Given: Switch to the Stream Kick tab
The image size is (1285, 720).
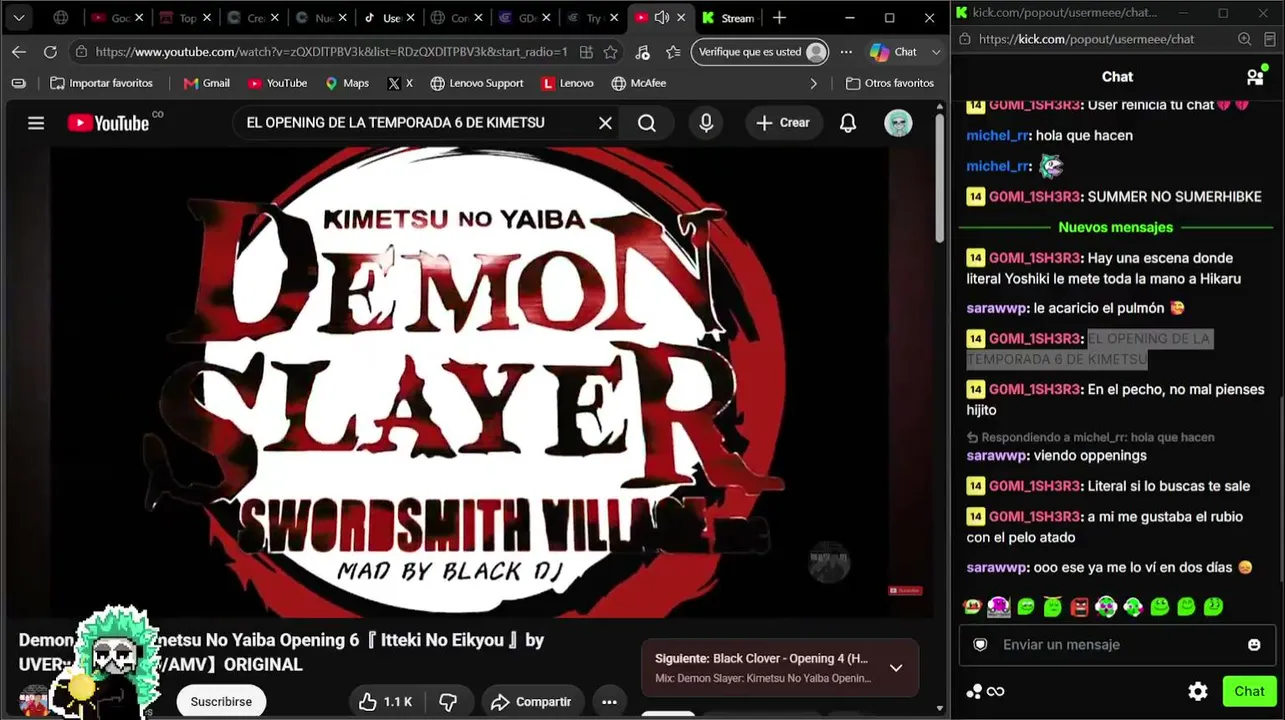Looking at the screenshot, I should point(728,18).
